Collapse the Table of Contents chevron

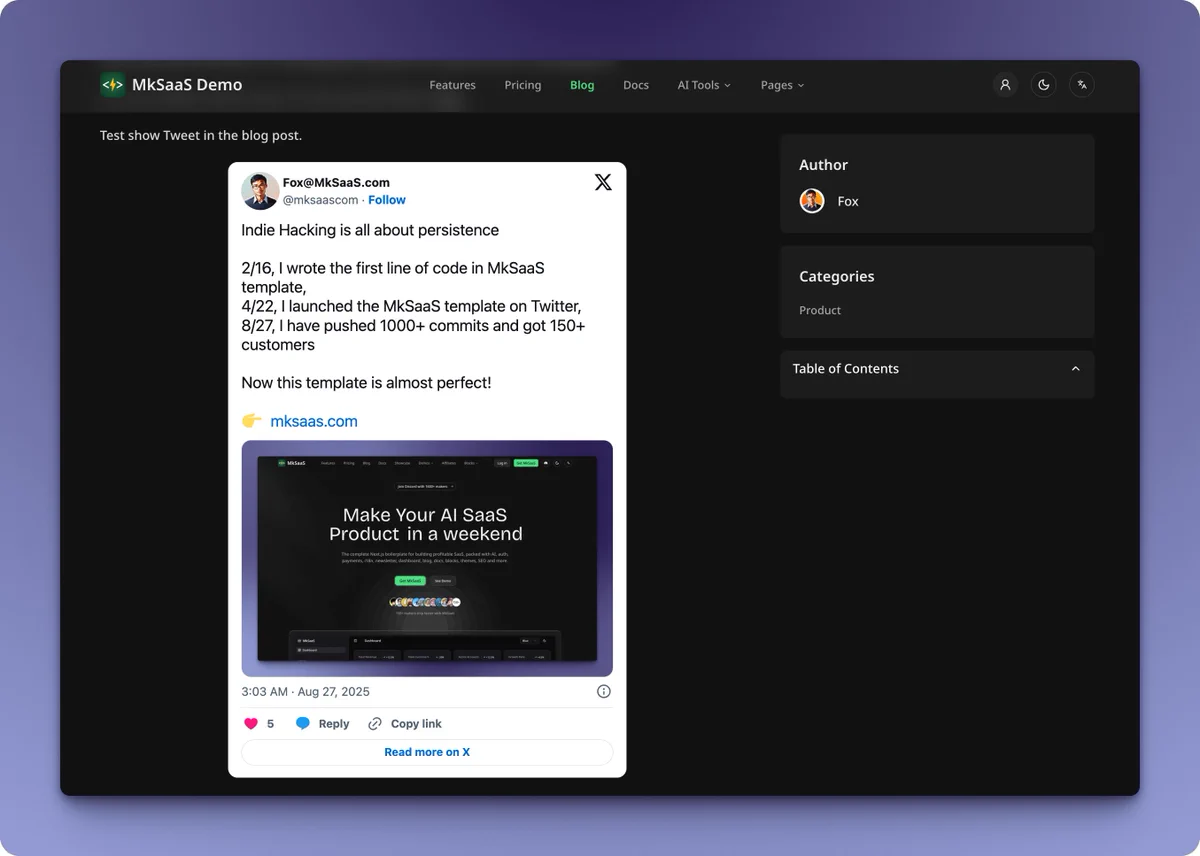[1076, 368]
